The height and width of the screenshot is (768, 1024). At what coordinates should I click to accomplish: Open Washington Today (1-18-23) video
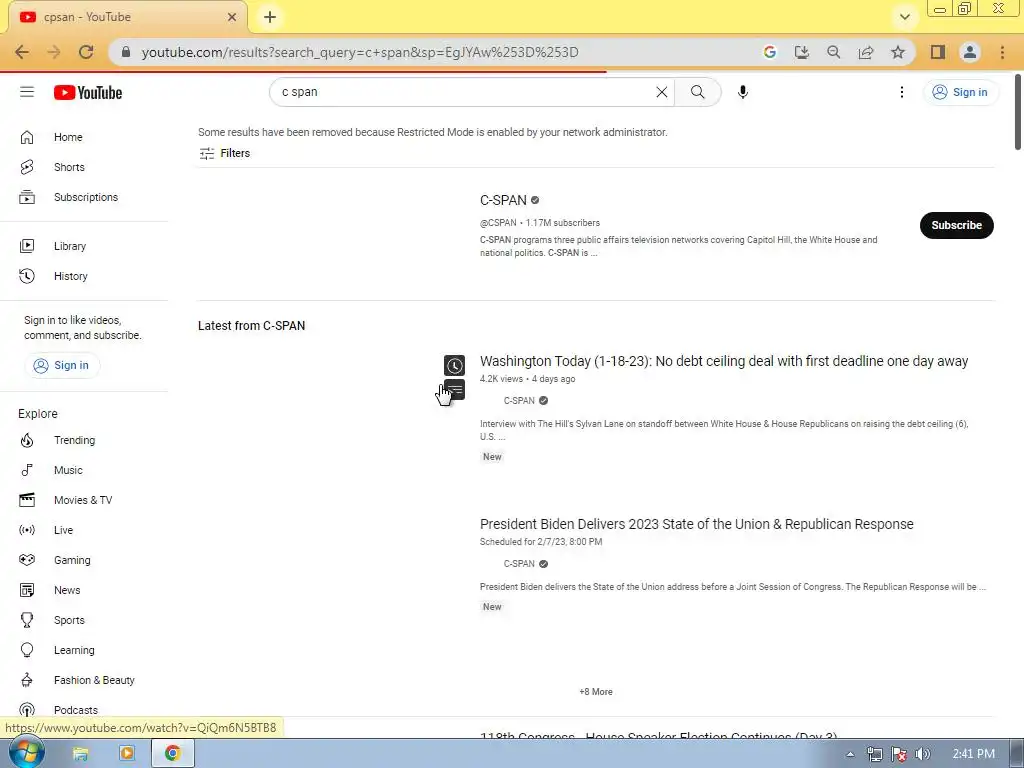[724, 361]
